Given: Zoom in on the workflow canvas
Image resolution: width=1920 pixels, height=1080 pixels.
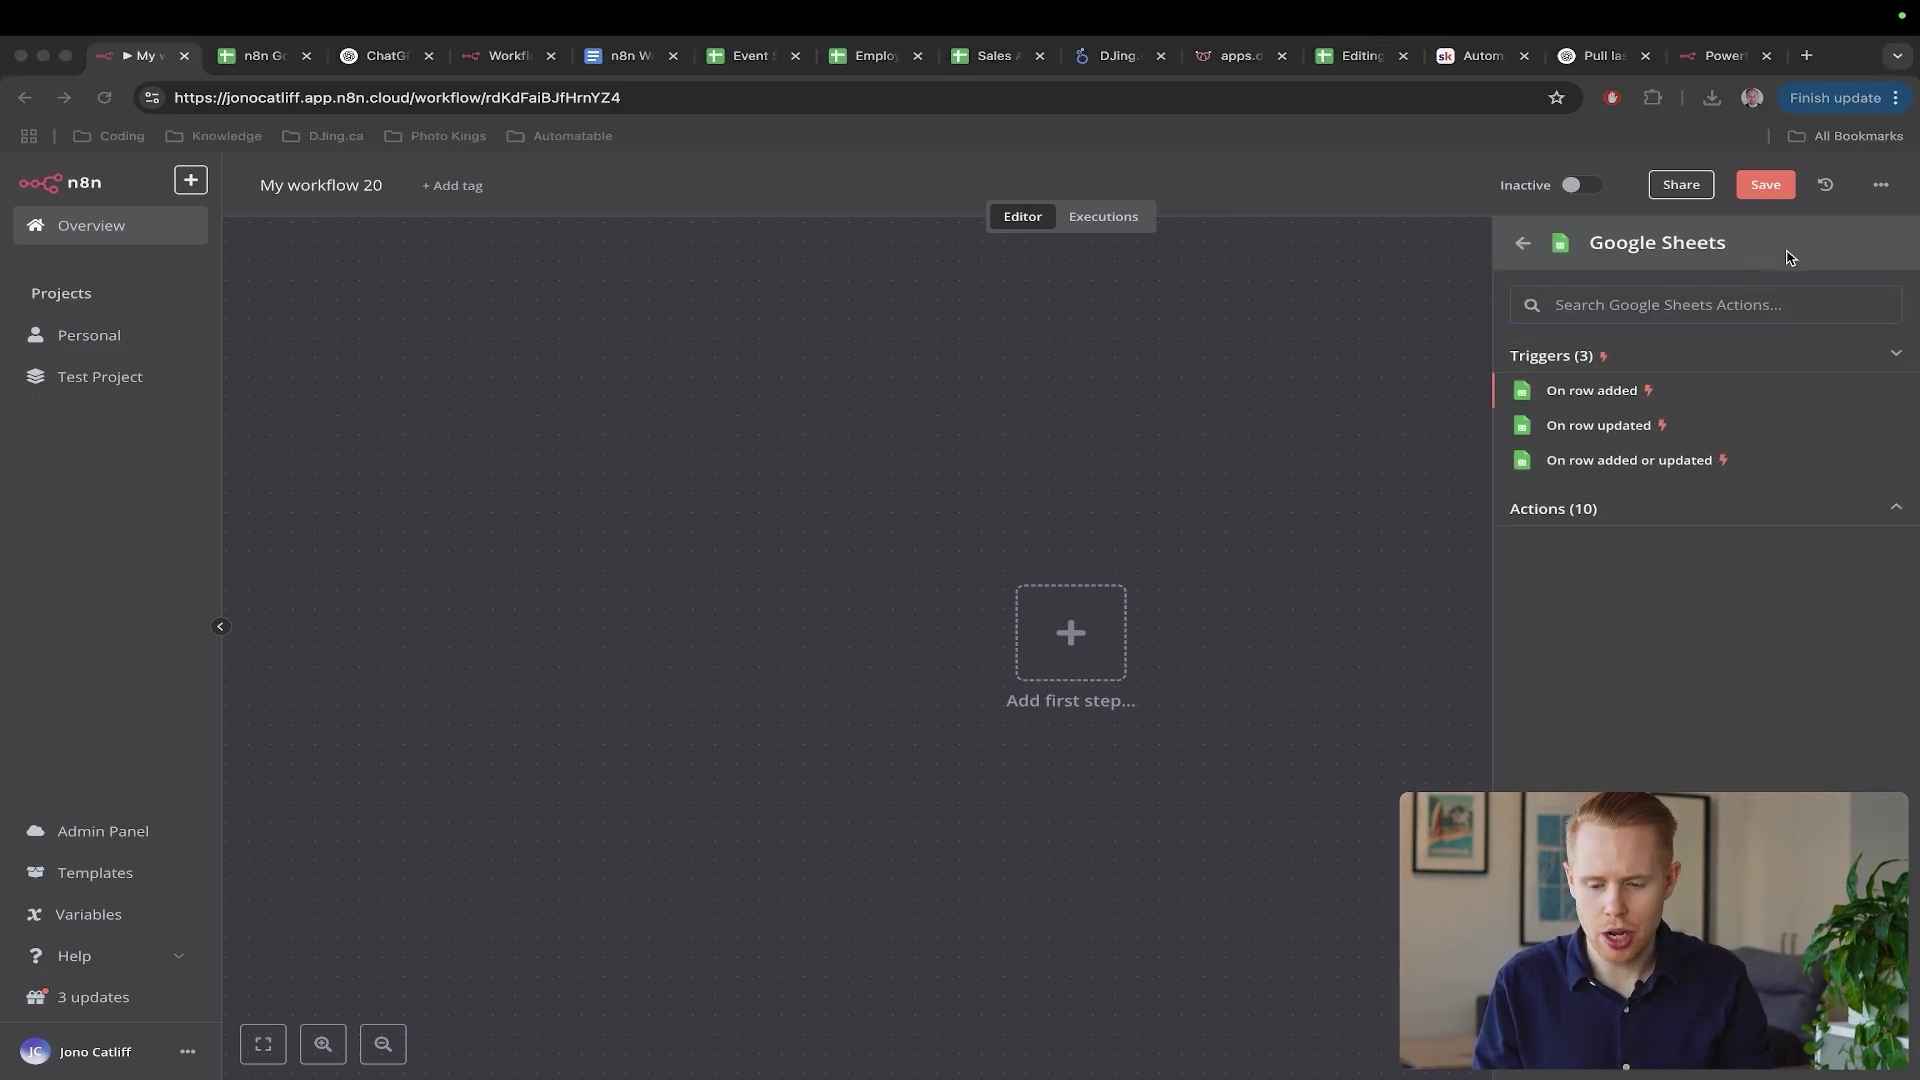Looking at the screenshot, I should click(323, 1044).
